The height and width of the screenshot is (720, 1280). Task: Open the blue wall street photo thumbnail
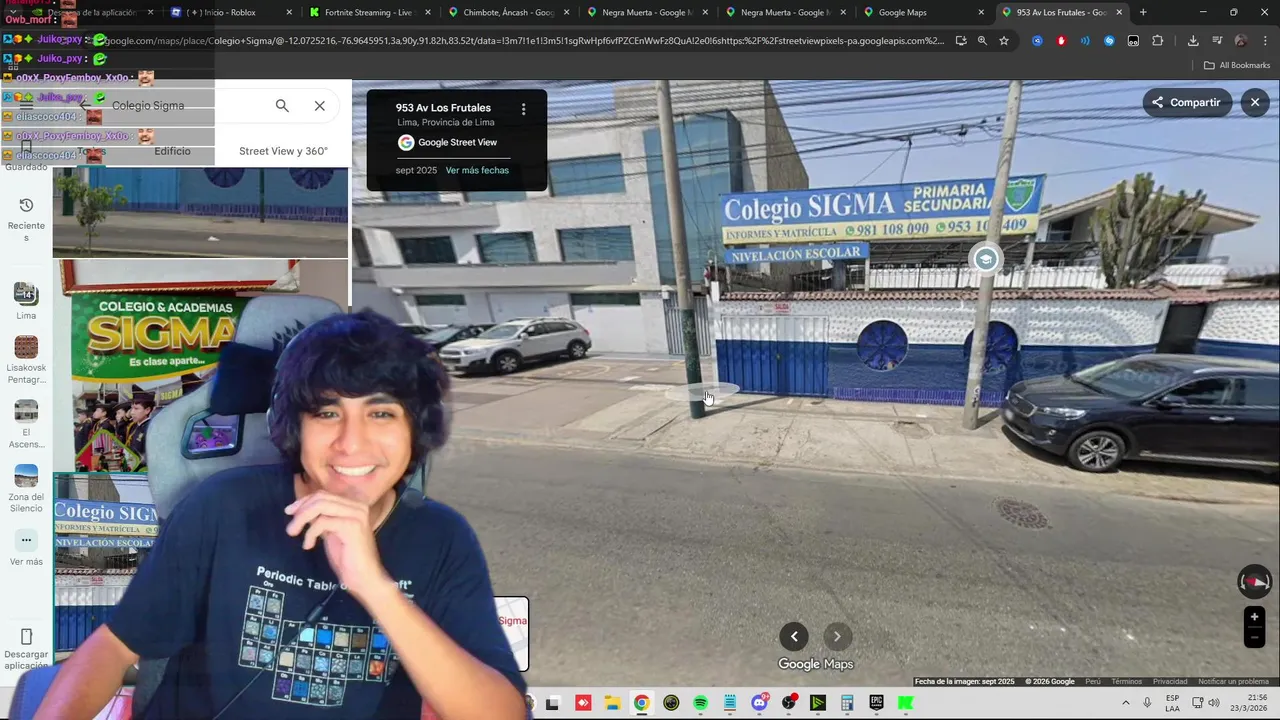pyautogui.click(x=200, y=212)
